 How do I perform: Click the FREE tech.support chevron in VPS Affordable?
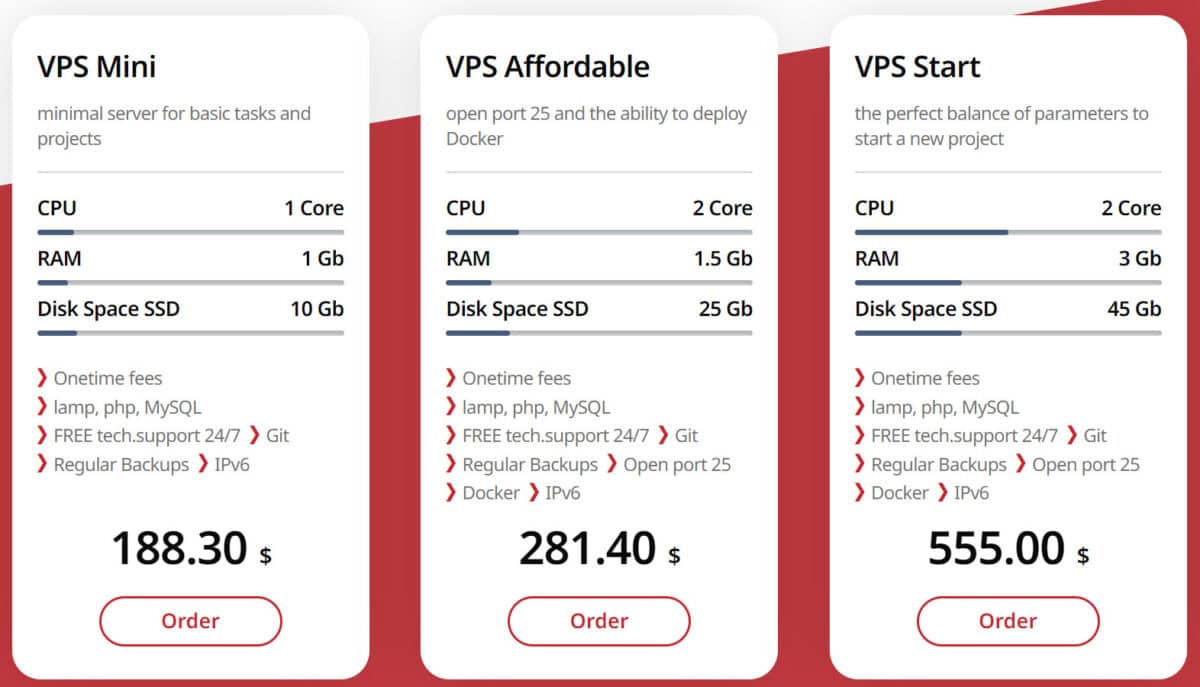(452, 435)
